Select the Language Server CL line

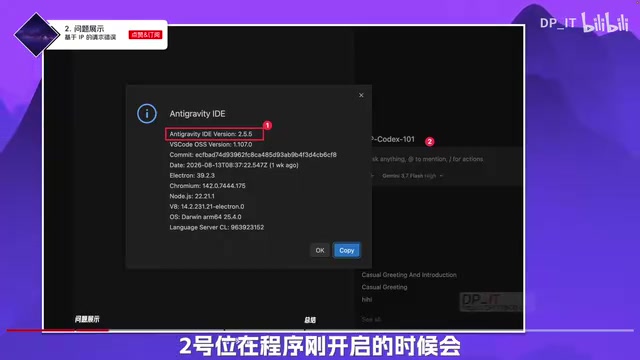point(217,227)
